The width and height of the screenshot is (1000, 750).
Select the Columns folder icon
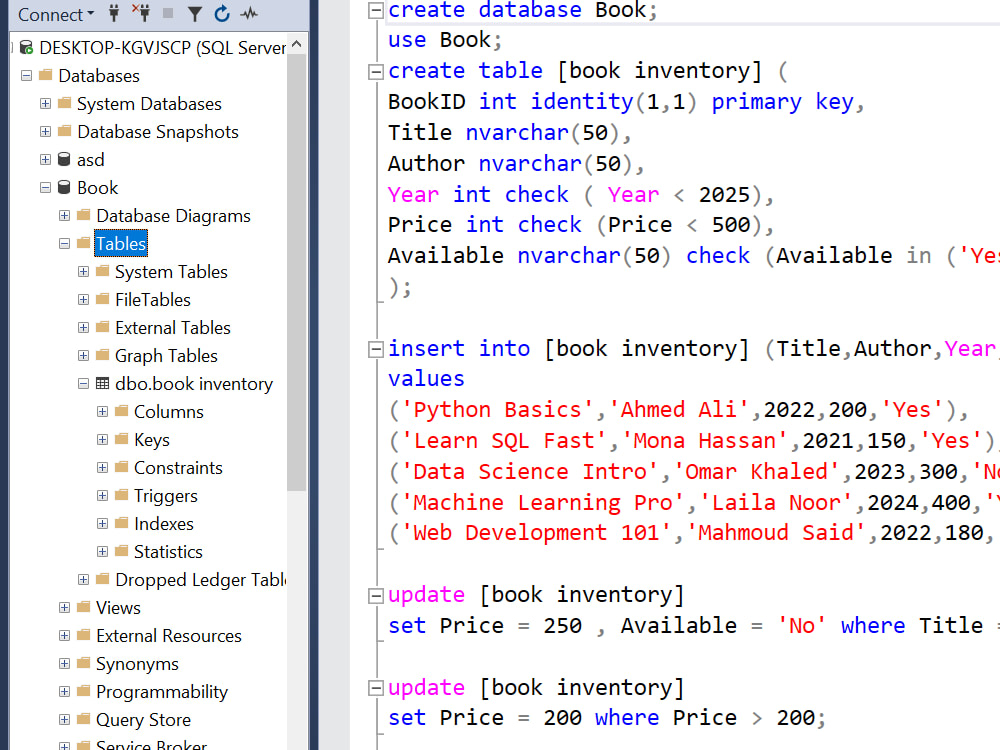click(x=122, y=411)
